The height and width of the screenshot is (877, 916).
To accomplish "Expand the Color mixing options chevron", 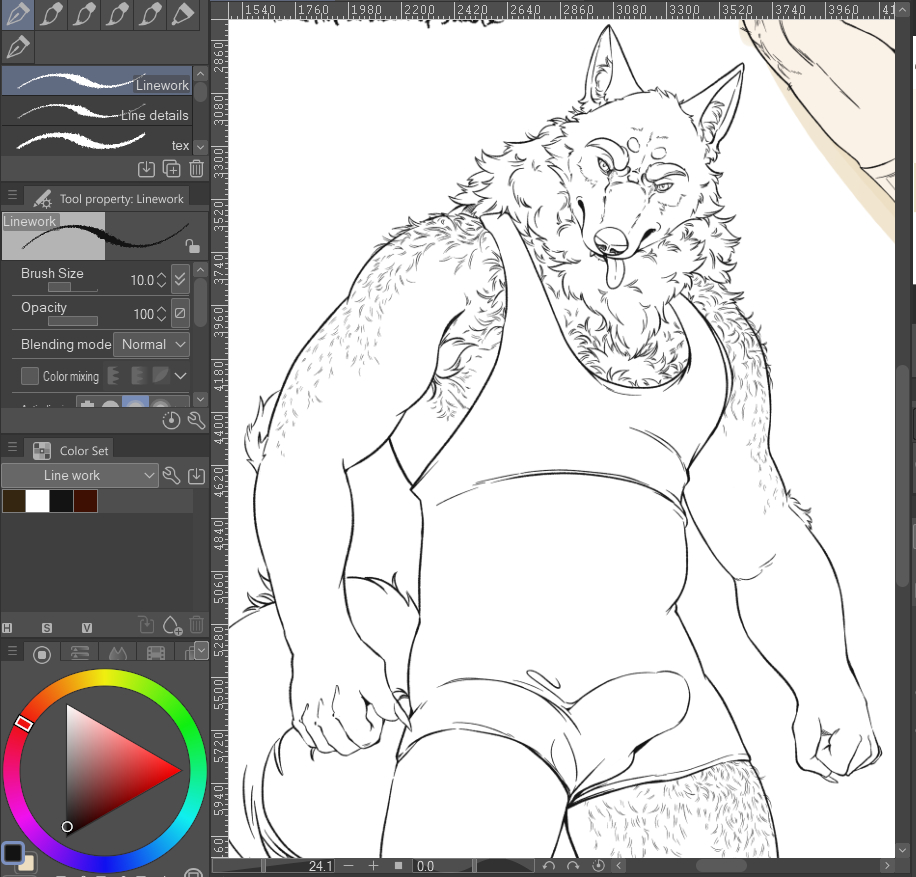I will tap(181, 376).
